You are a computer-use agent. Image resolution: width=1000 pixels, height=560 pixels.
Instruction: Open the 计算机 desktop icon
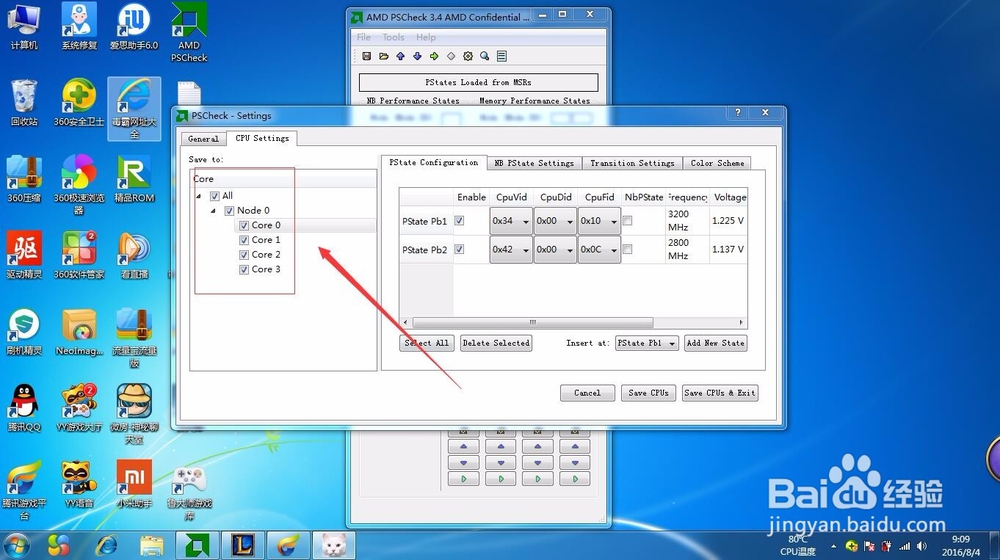(x=24, y=27)
